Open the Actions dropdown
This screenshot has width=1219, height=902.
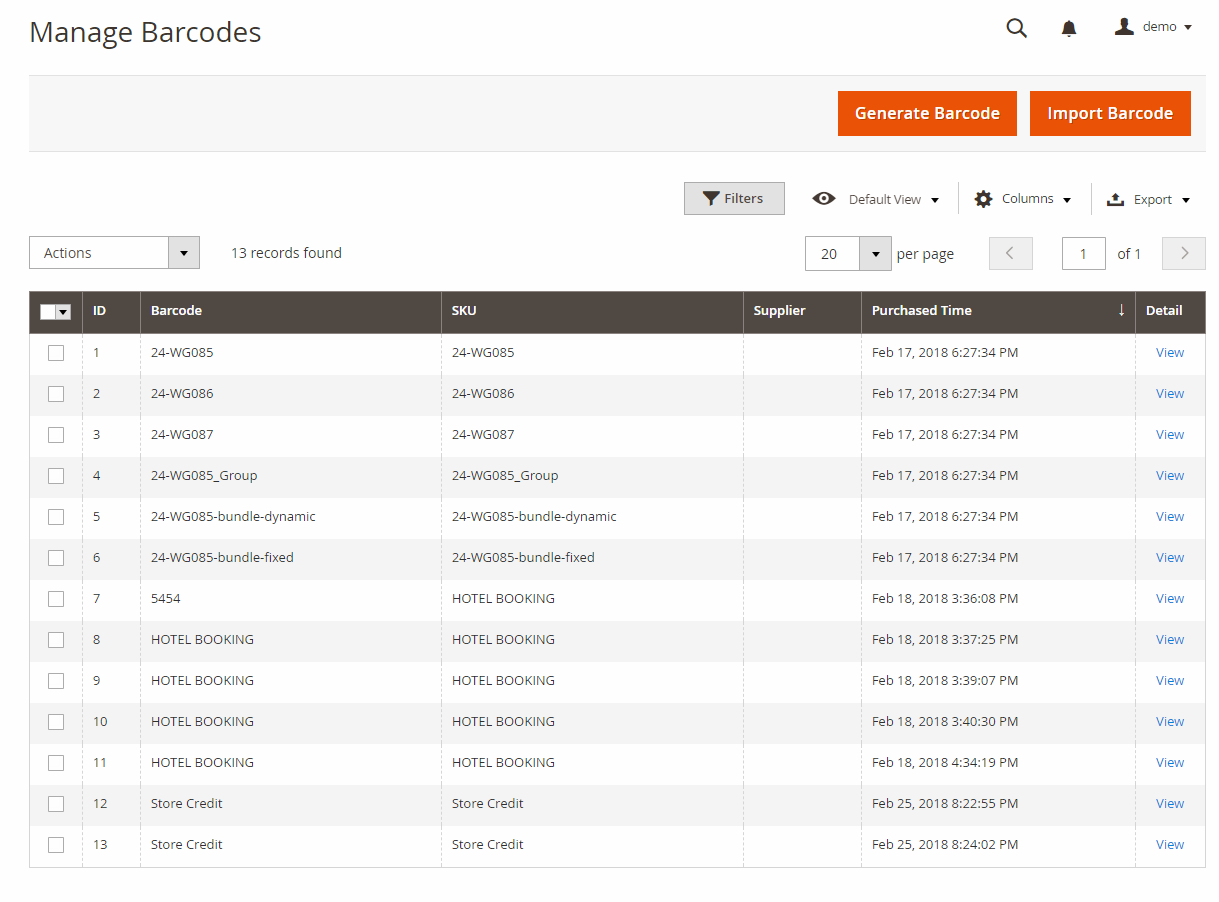(114, 253)
